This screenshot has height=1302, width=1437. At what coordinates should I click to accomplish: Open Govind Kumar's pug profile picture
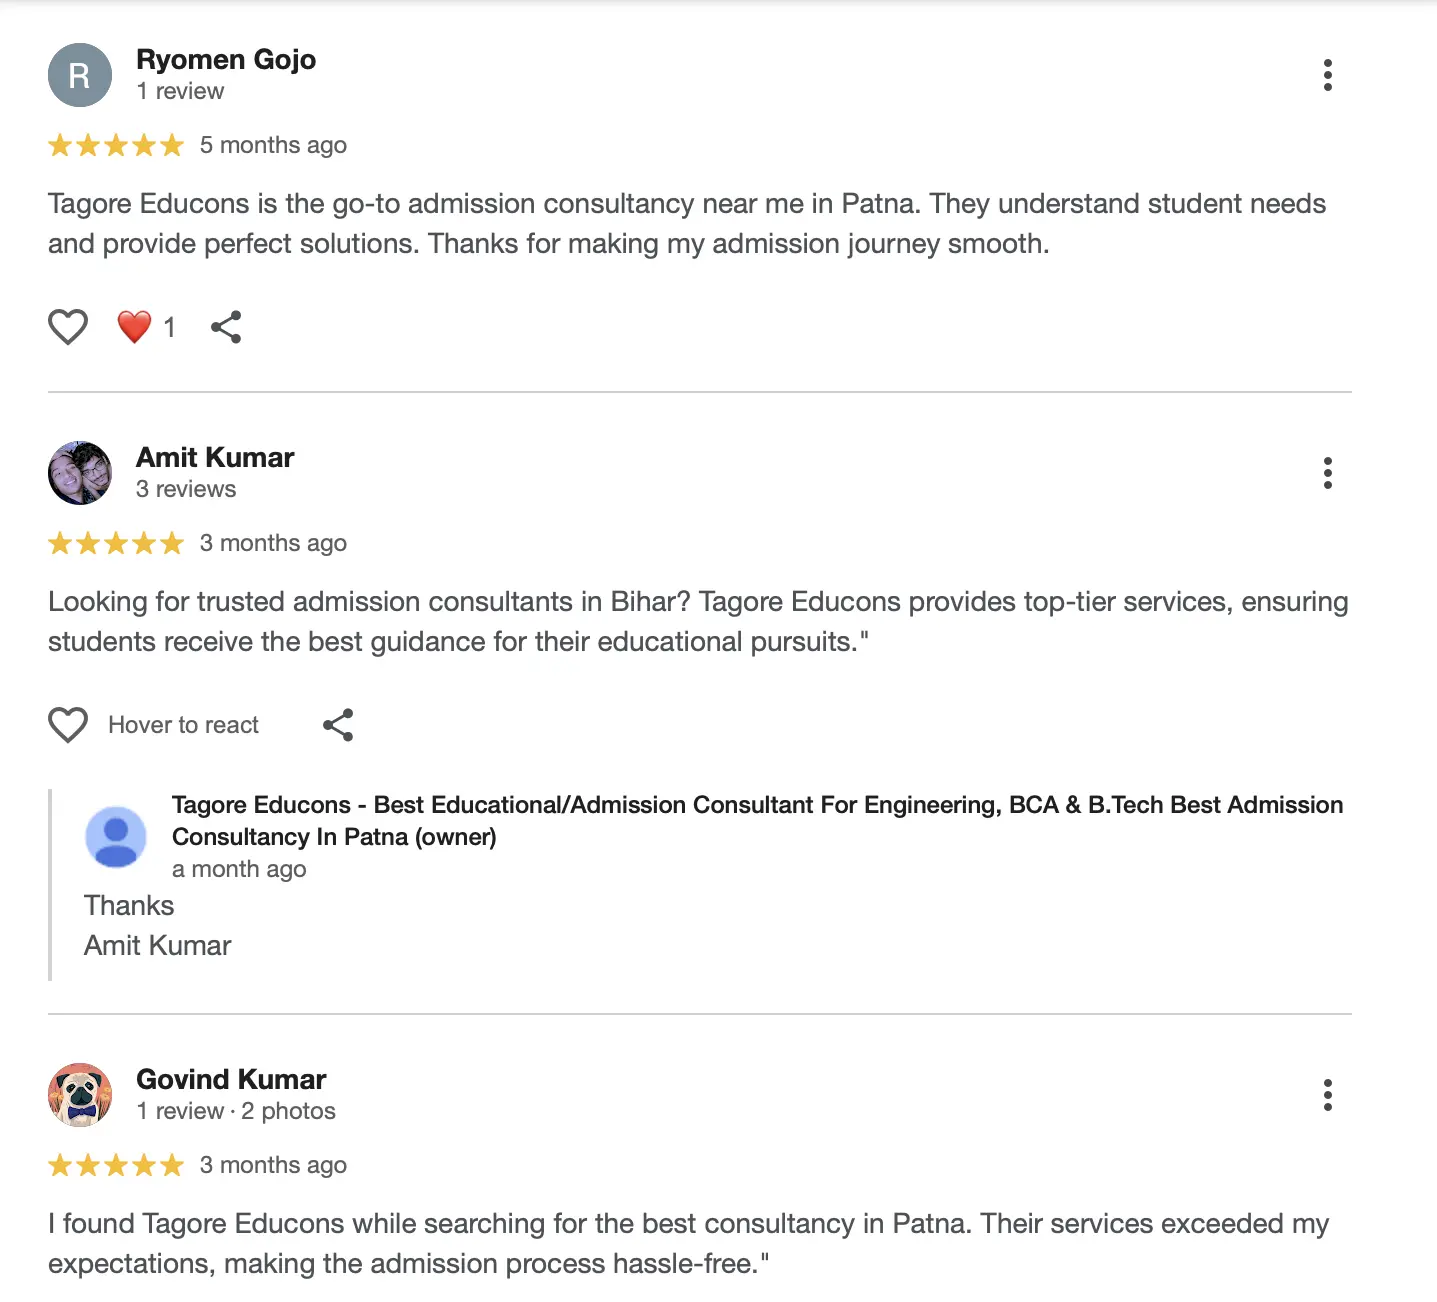click(80, 1095)
